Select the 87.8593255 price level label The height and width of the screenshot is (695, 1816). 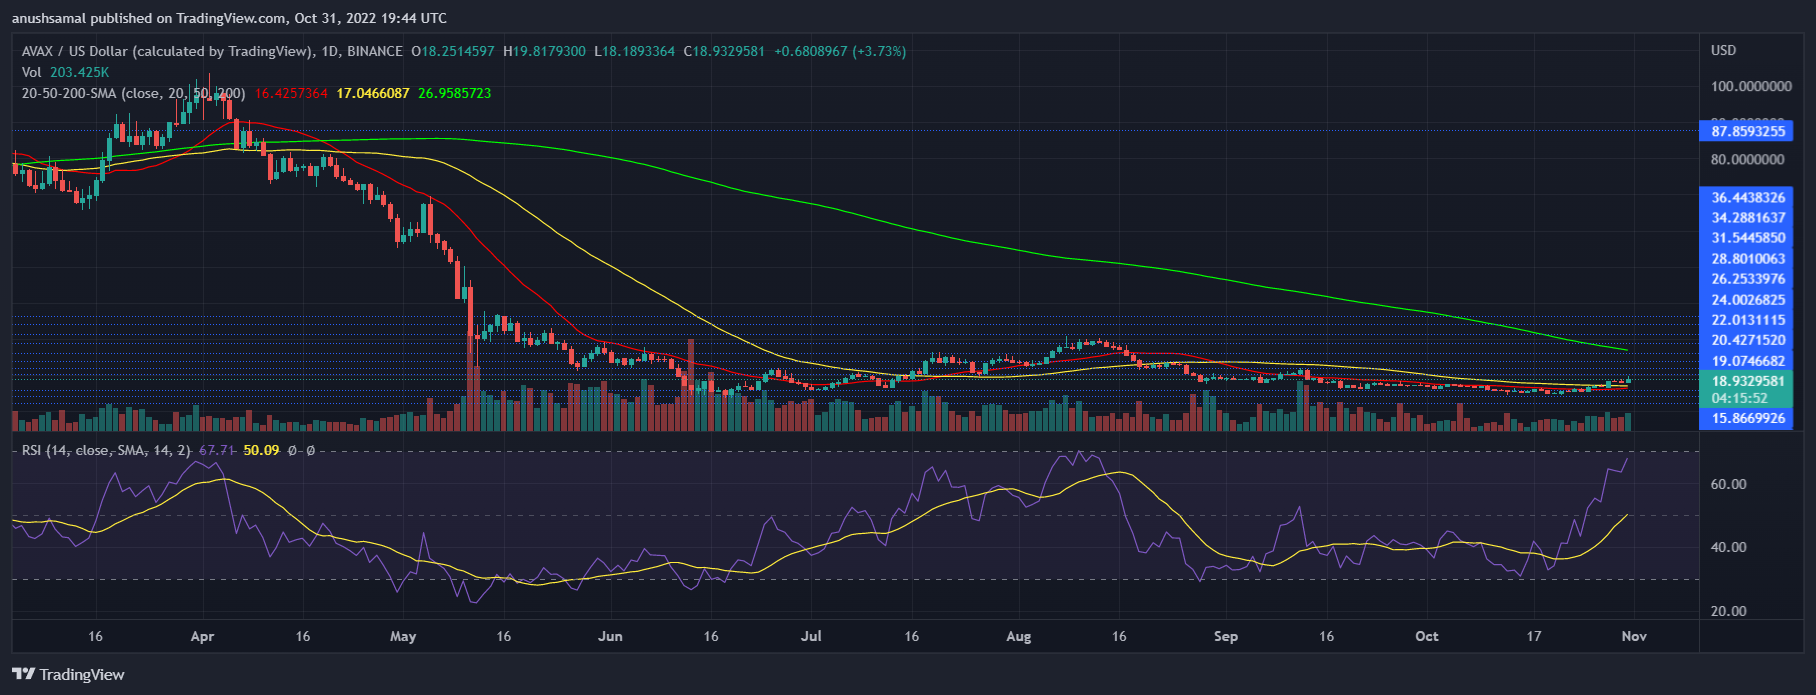point(1748,131)
